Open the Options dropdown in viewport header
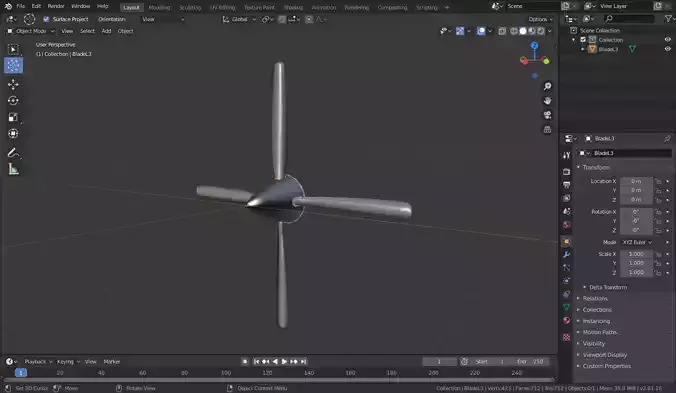The image size is (676, 393). (x=540, y=19)
